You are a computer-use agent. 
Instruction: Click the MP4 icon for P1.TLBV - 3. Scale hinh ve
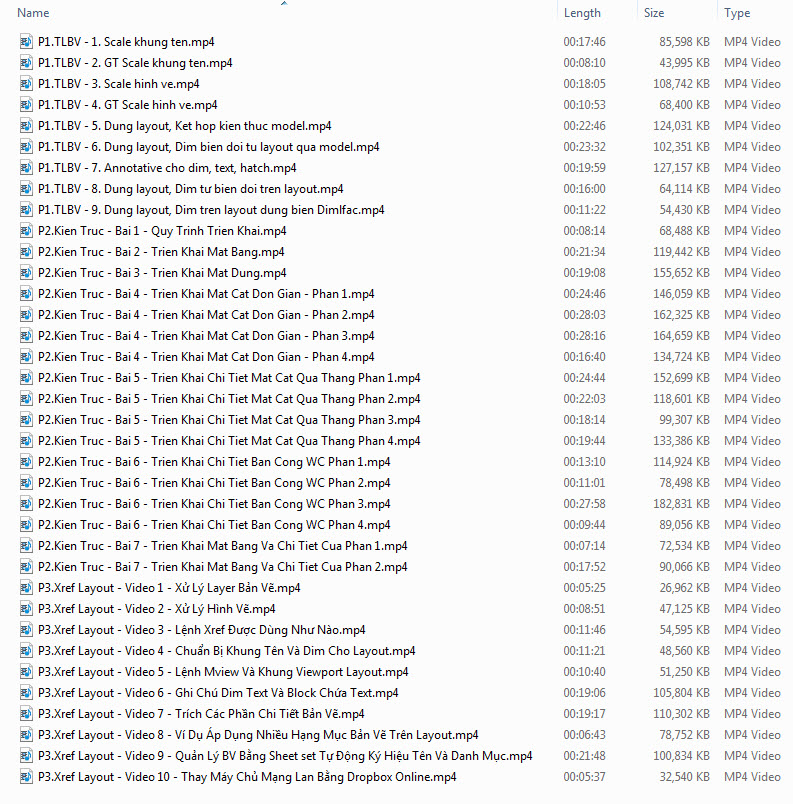pos(26,84)
